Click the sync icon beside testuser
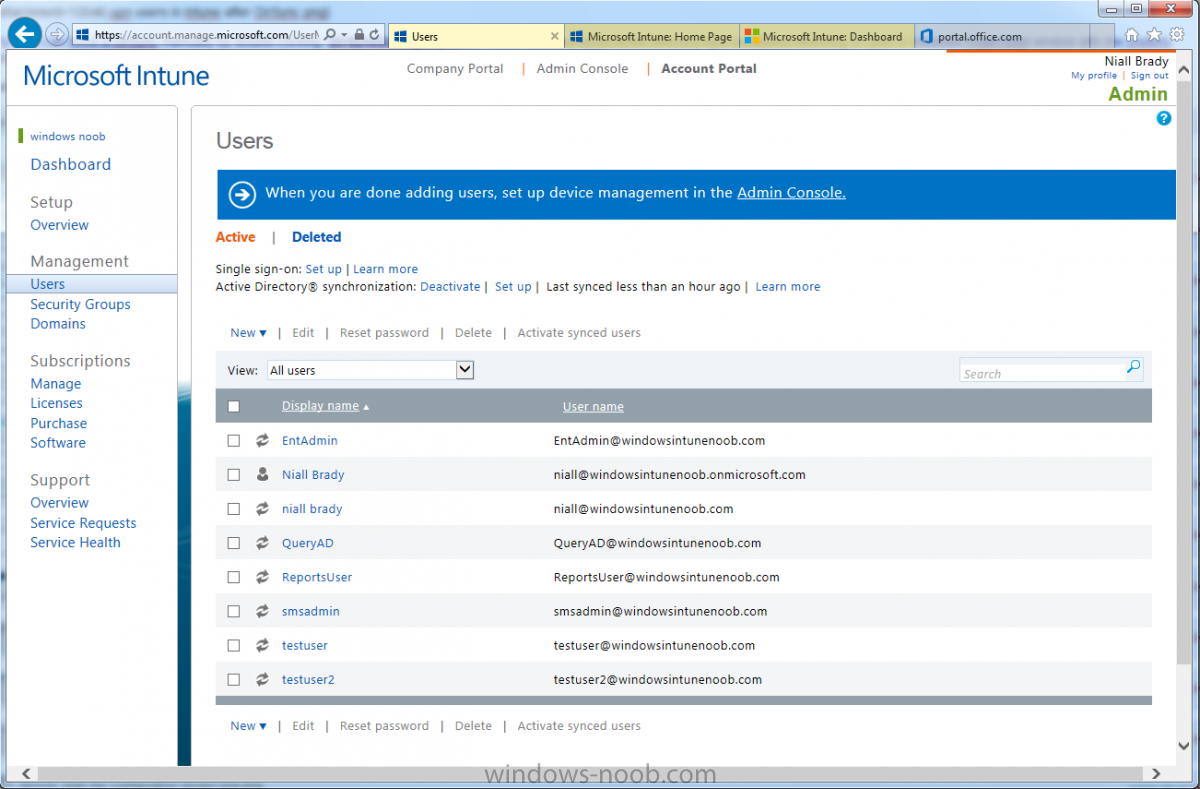 click(x=263, y=645)
